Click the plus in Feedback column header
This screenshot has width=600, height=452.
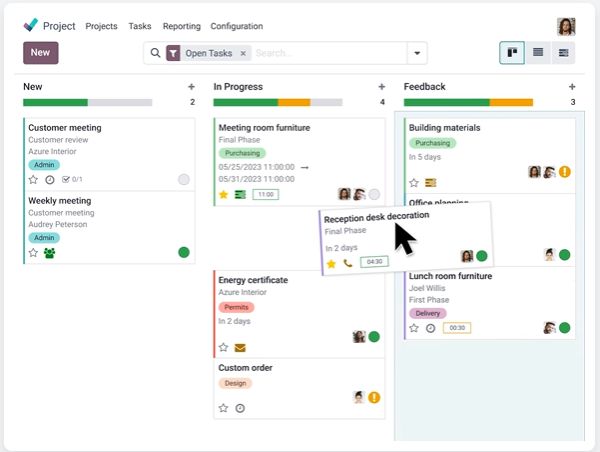[572, 87]
